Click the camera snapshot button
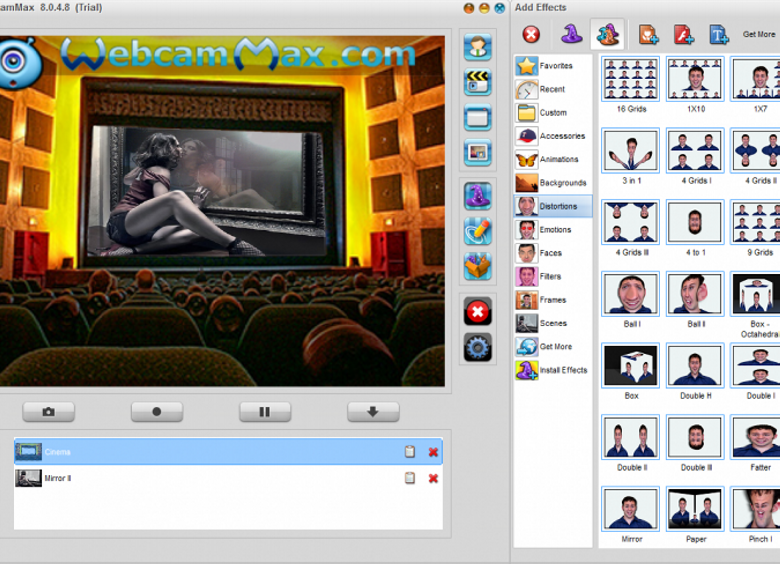Viewport: 780px width, 564px height. click(x=49, y=412)
